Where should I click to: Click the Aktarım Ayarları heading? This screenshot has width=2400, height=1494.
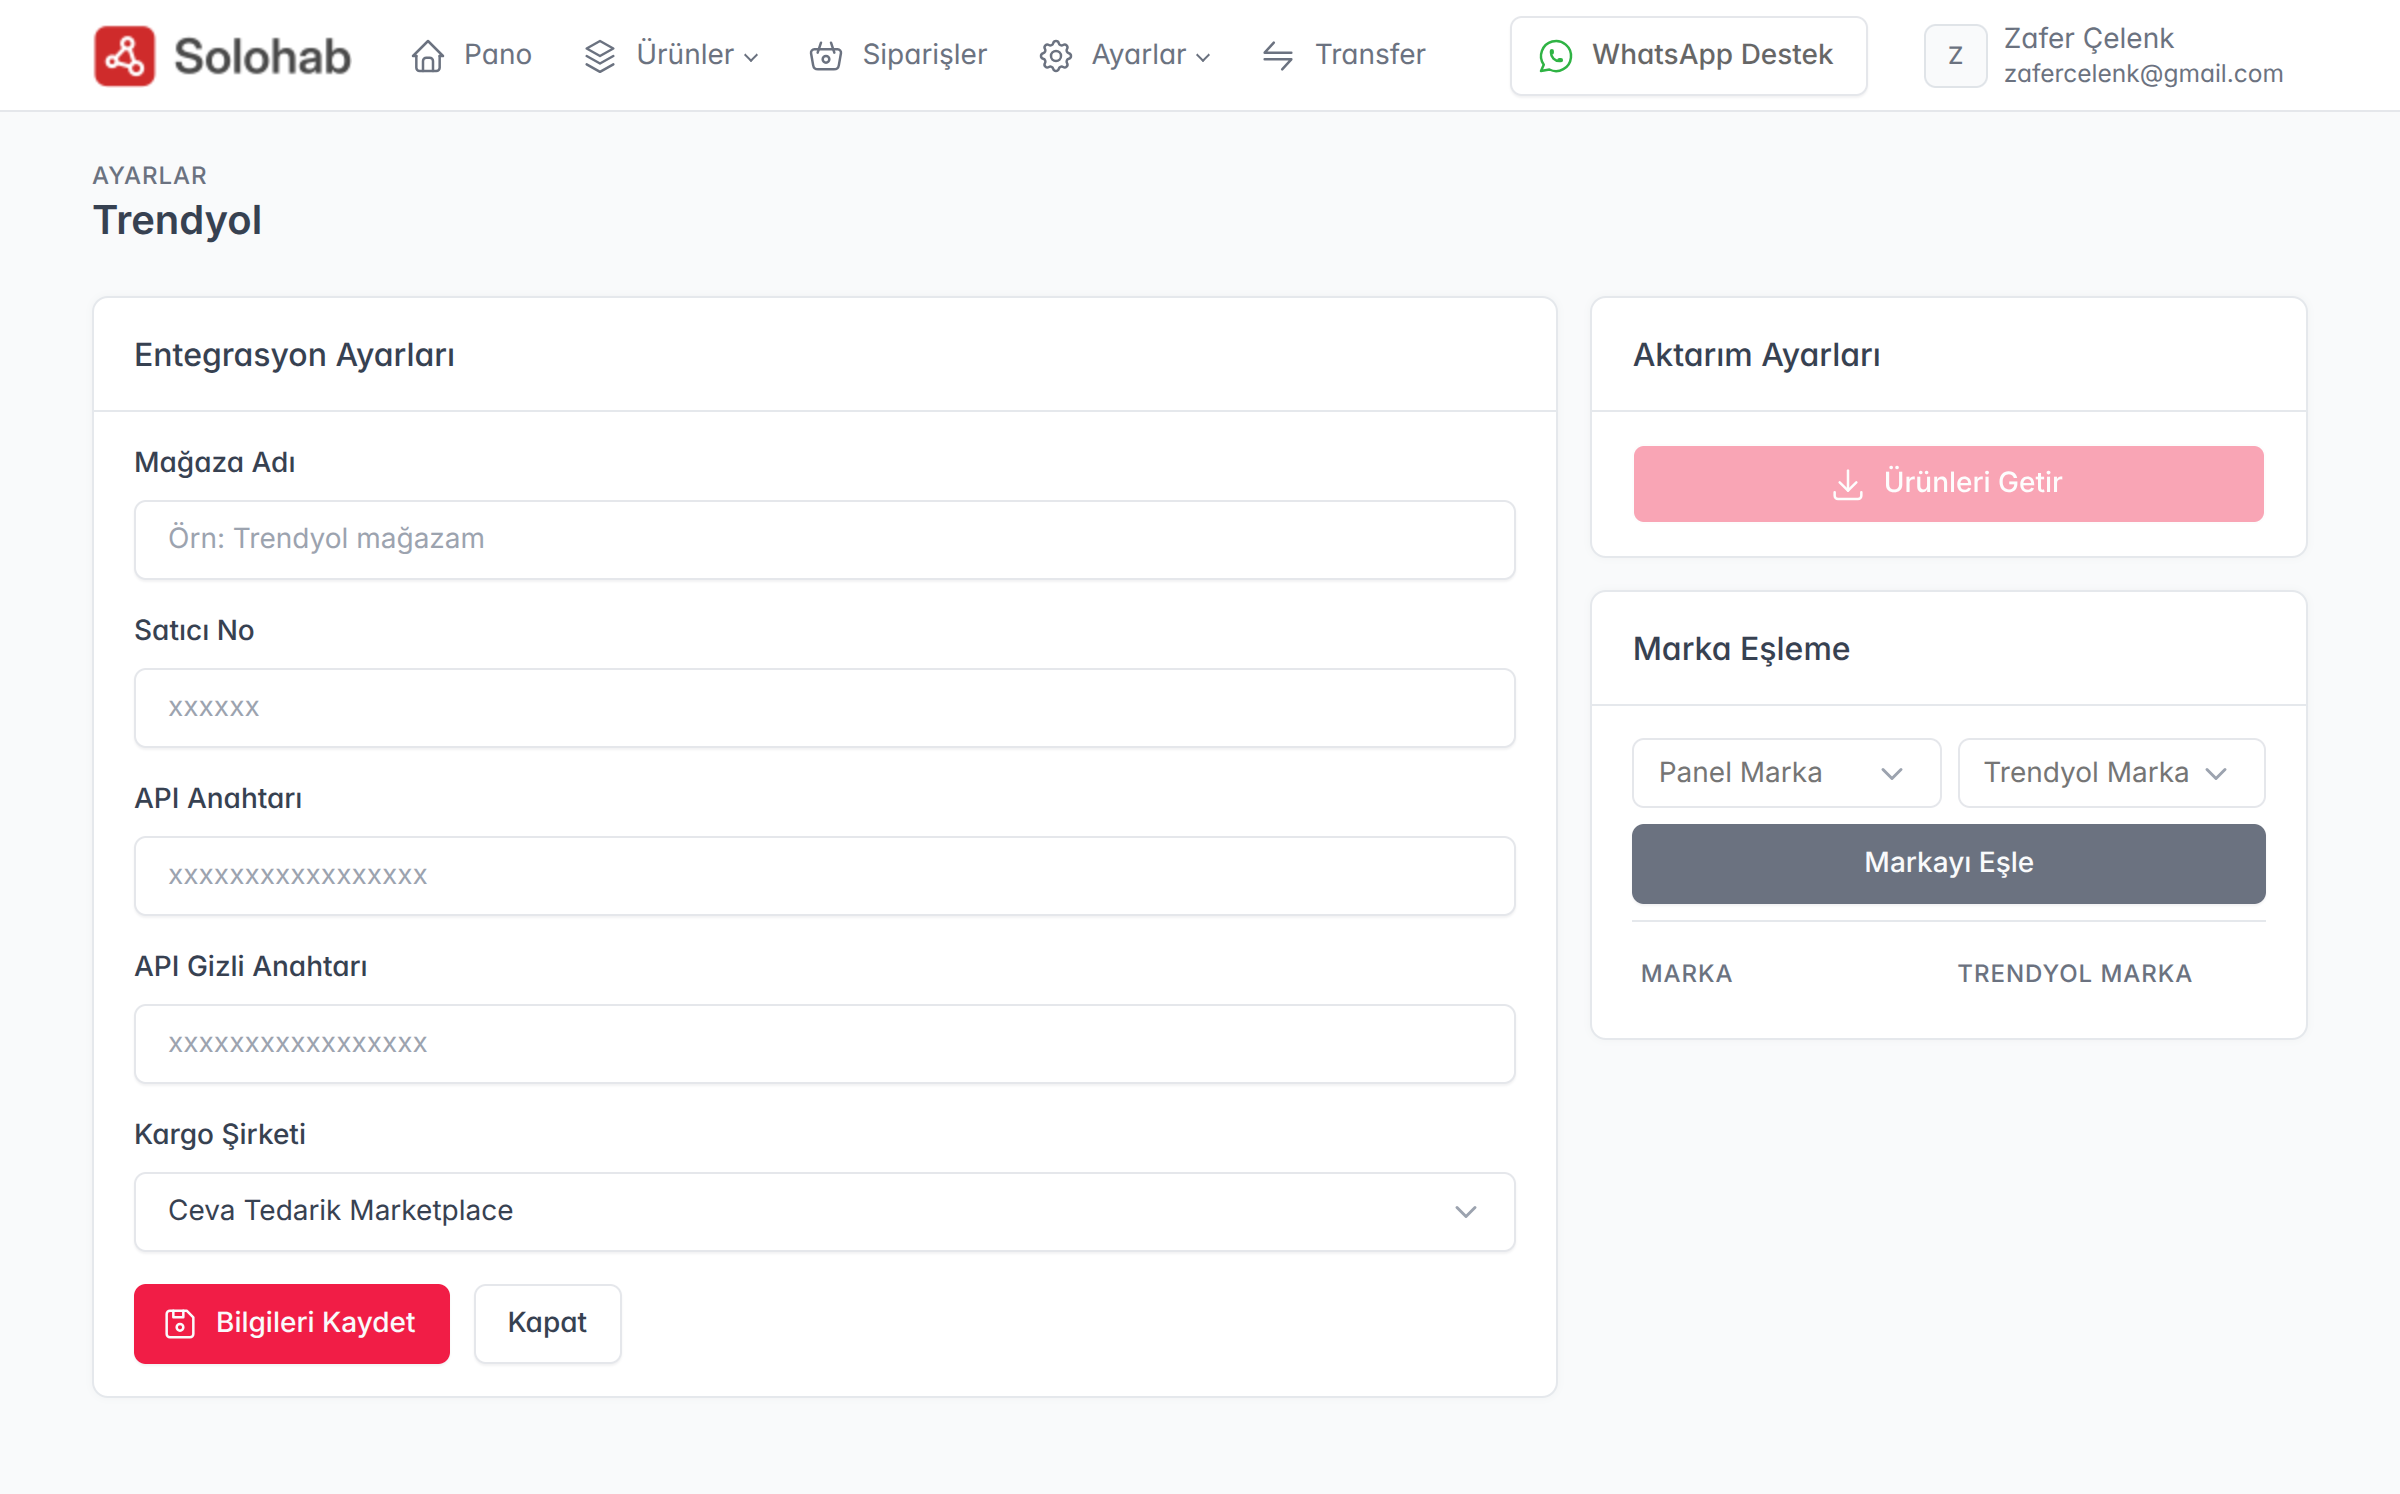tap(1756, 355)
